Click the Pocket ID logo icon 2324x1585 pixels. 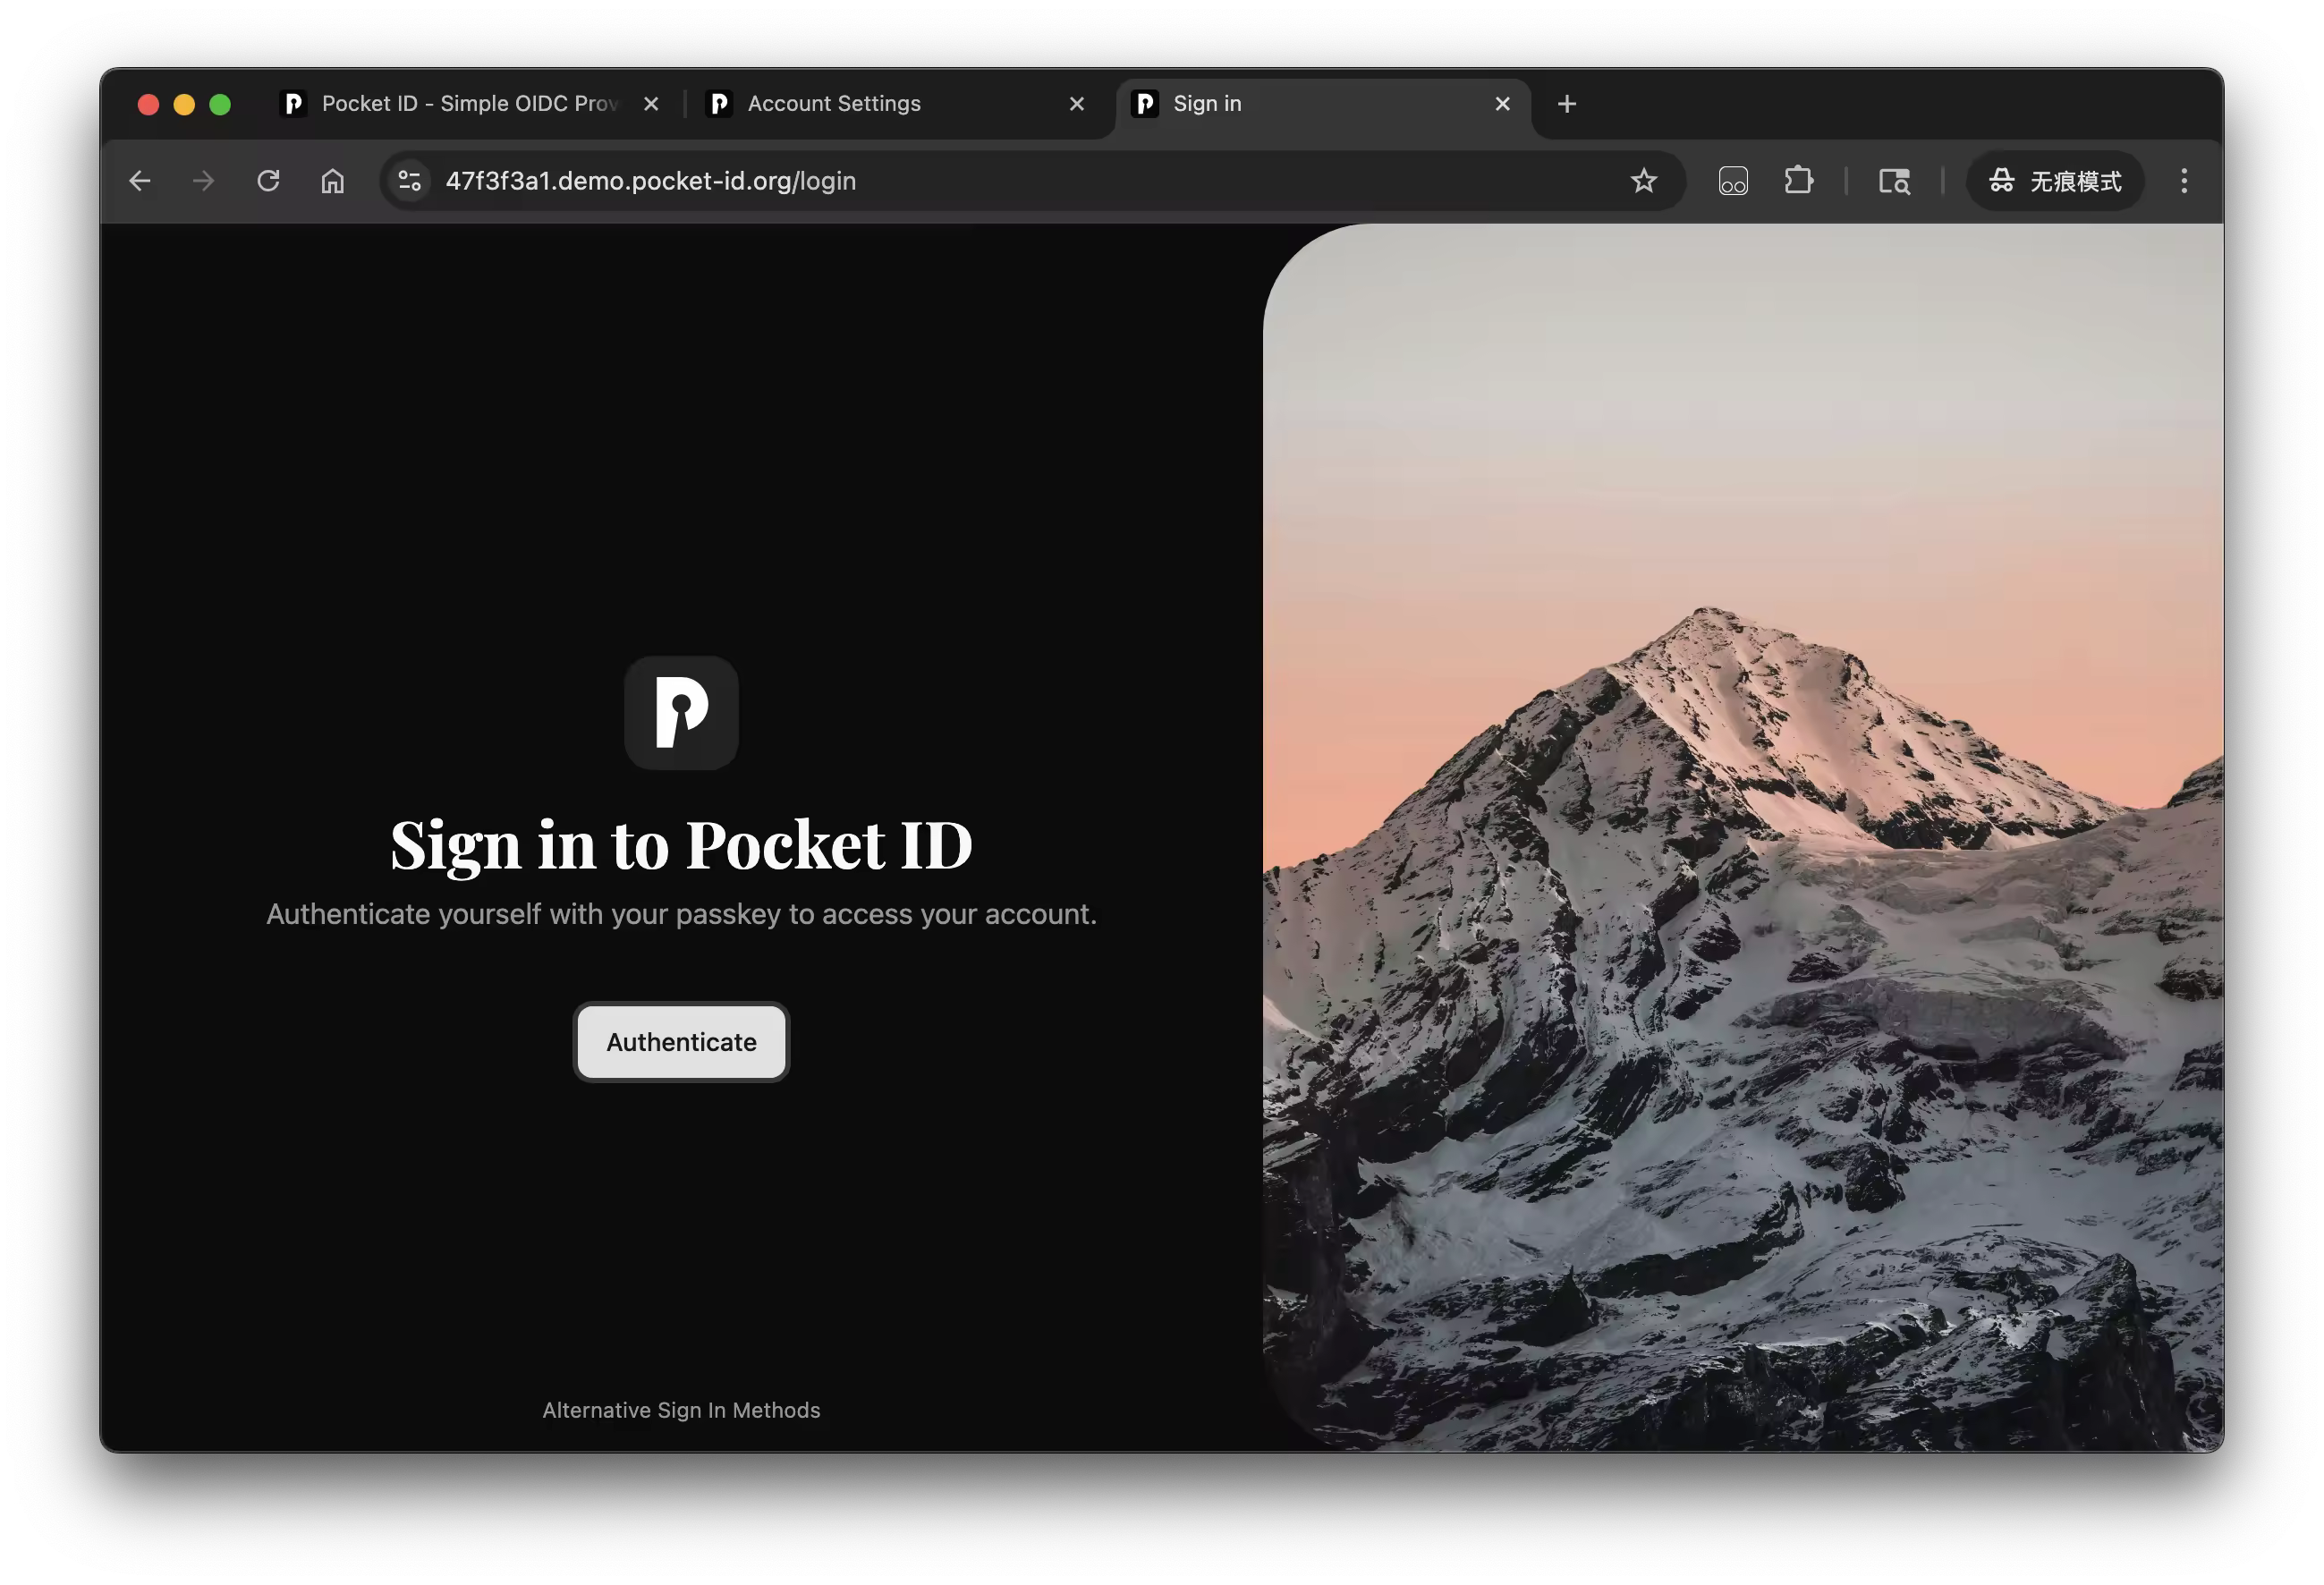click(681, 713)
